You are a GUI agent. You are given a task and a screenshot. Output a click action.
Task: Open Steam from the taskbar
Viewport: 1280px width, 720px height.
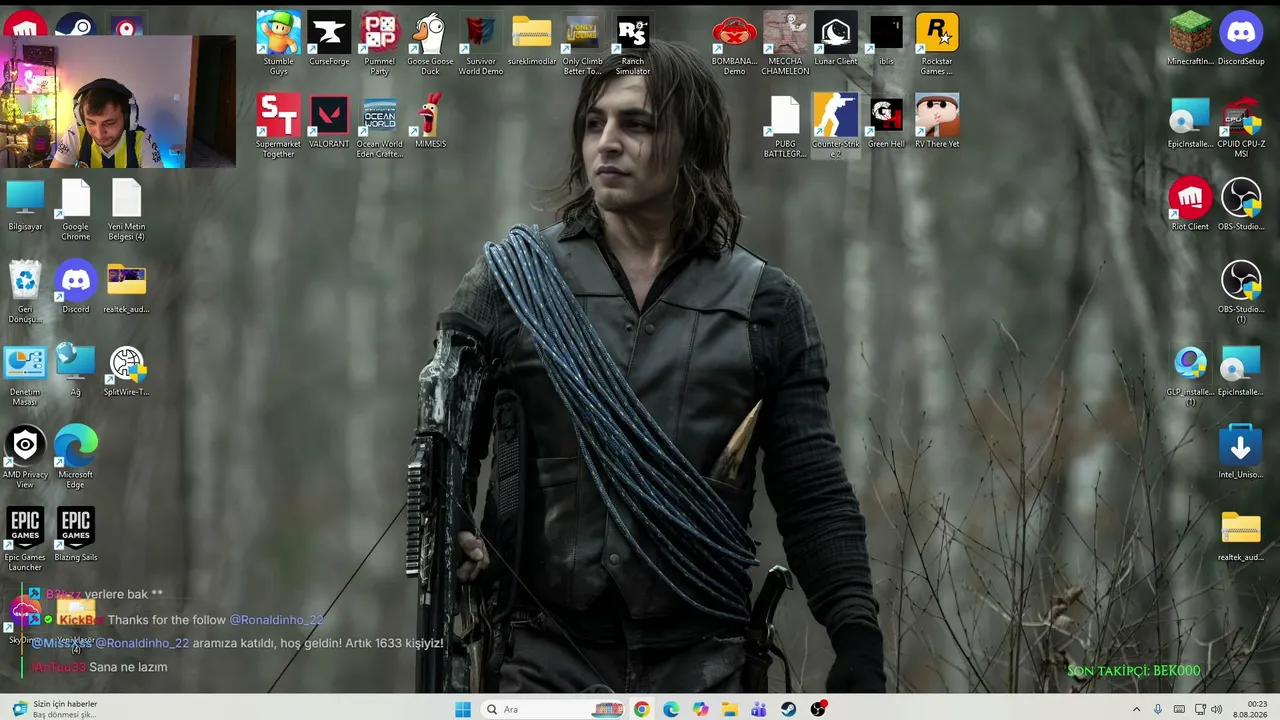789,709
